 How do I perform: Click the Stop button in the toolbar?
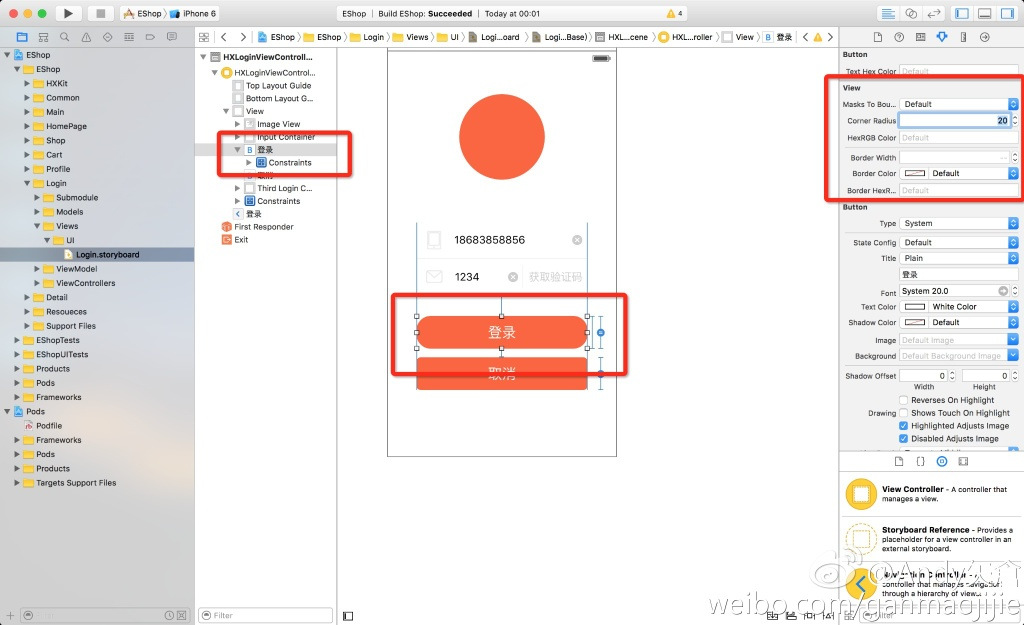coord(100,14)
